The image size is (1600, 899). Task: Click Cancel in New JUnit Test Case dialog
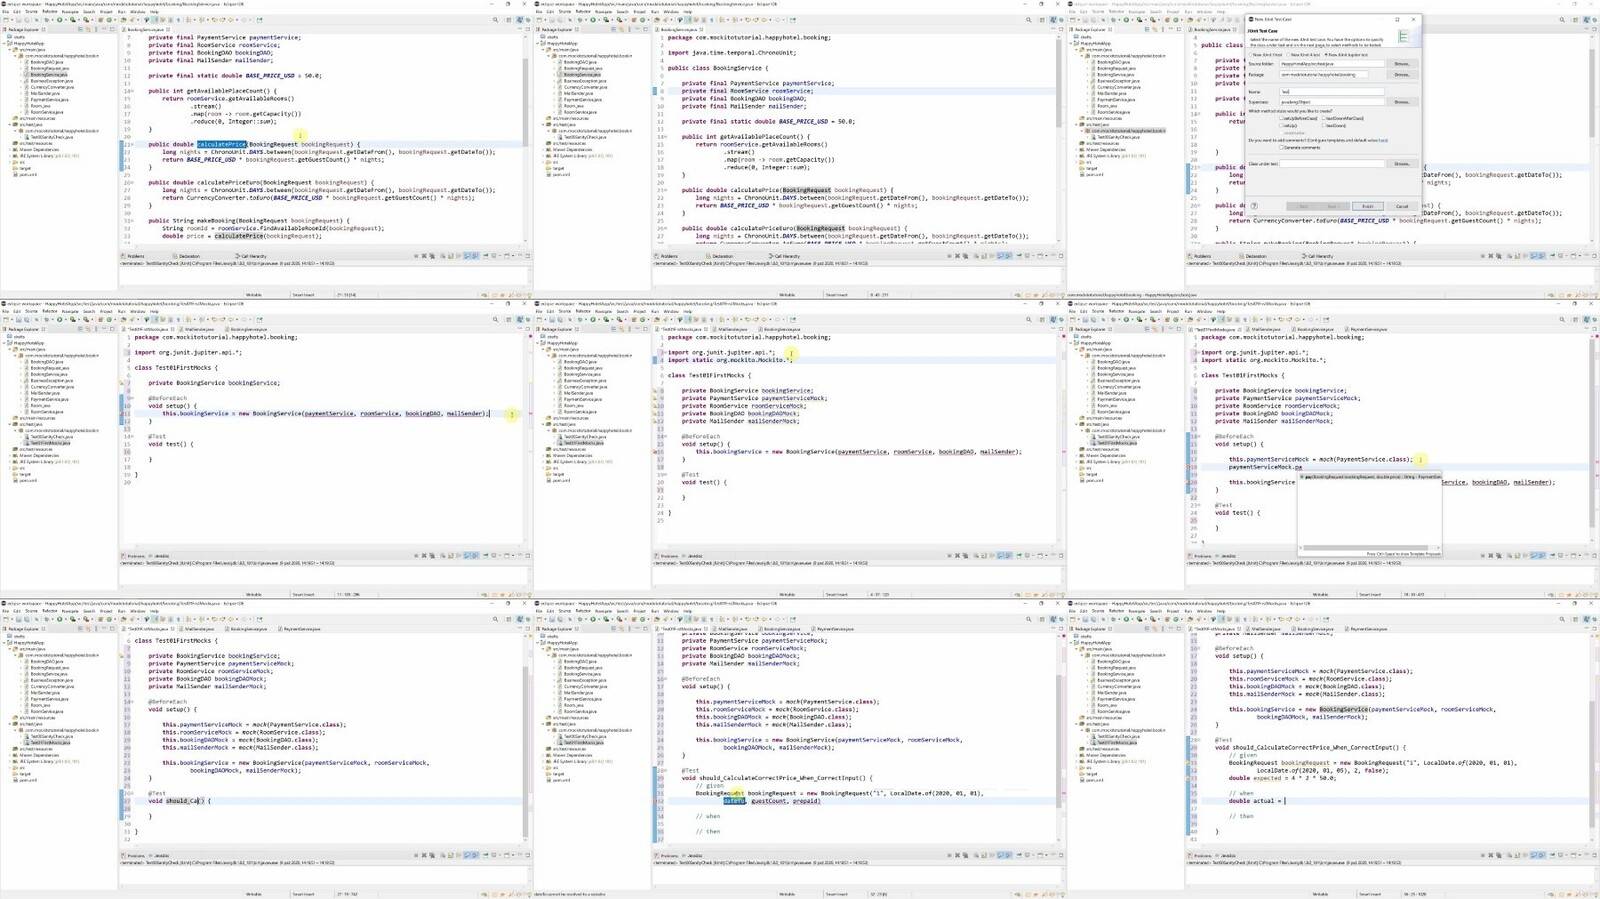[x=1402, y=206]
